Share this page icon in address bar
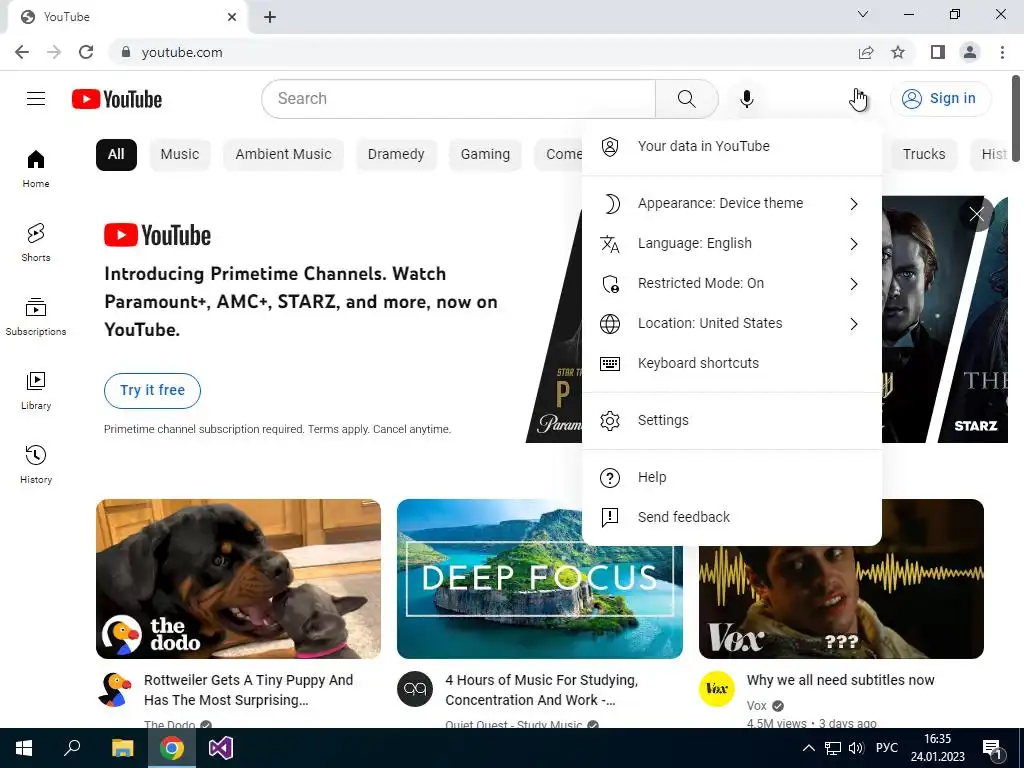 pos(866,52)
